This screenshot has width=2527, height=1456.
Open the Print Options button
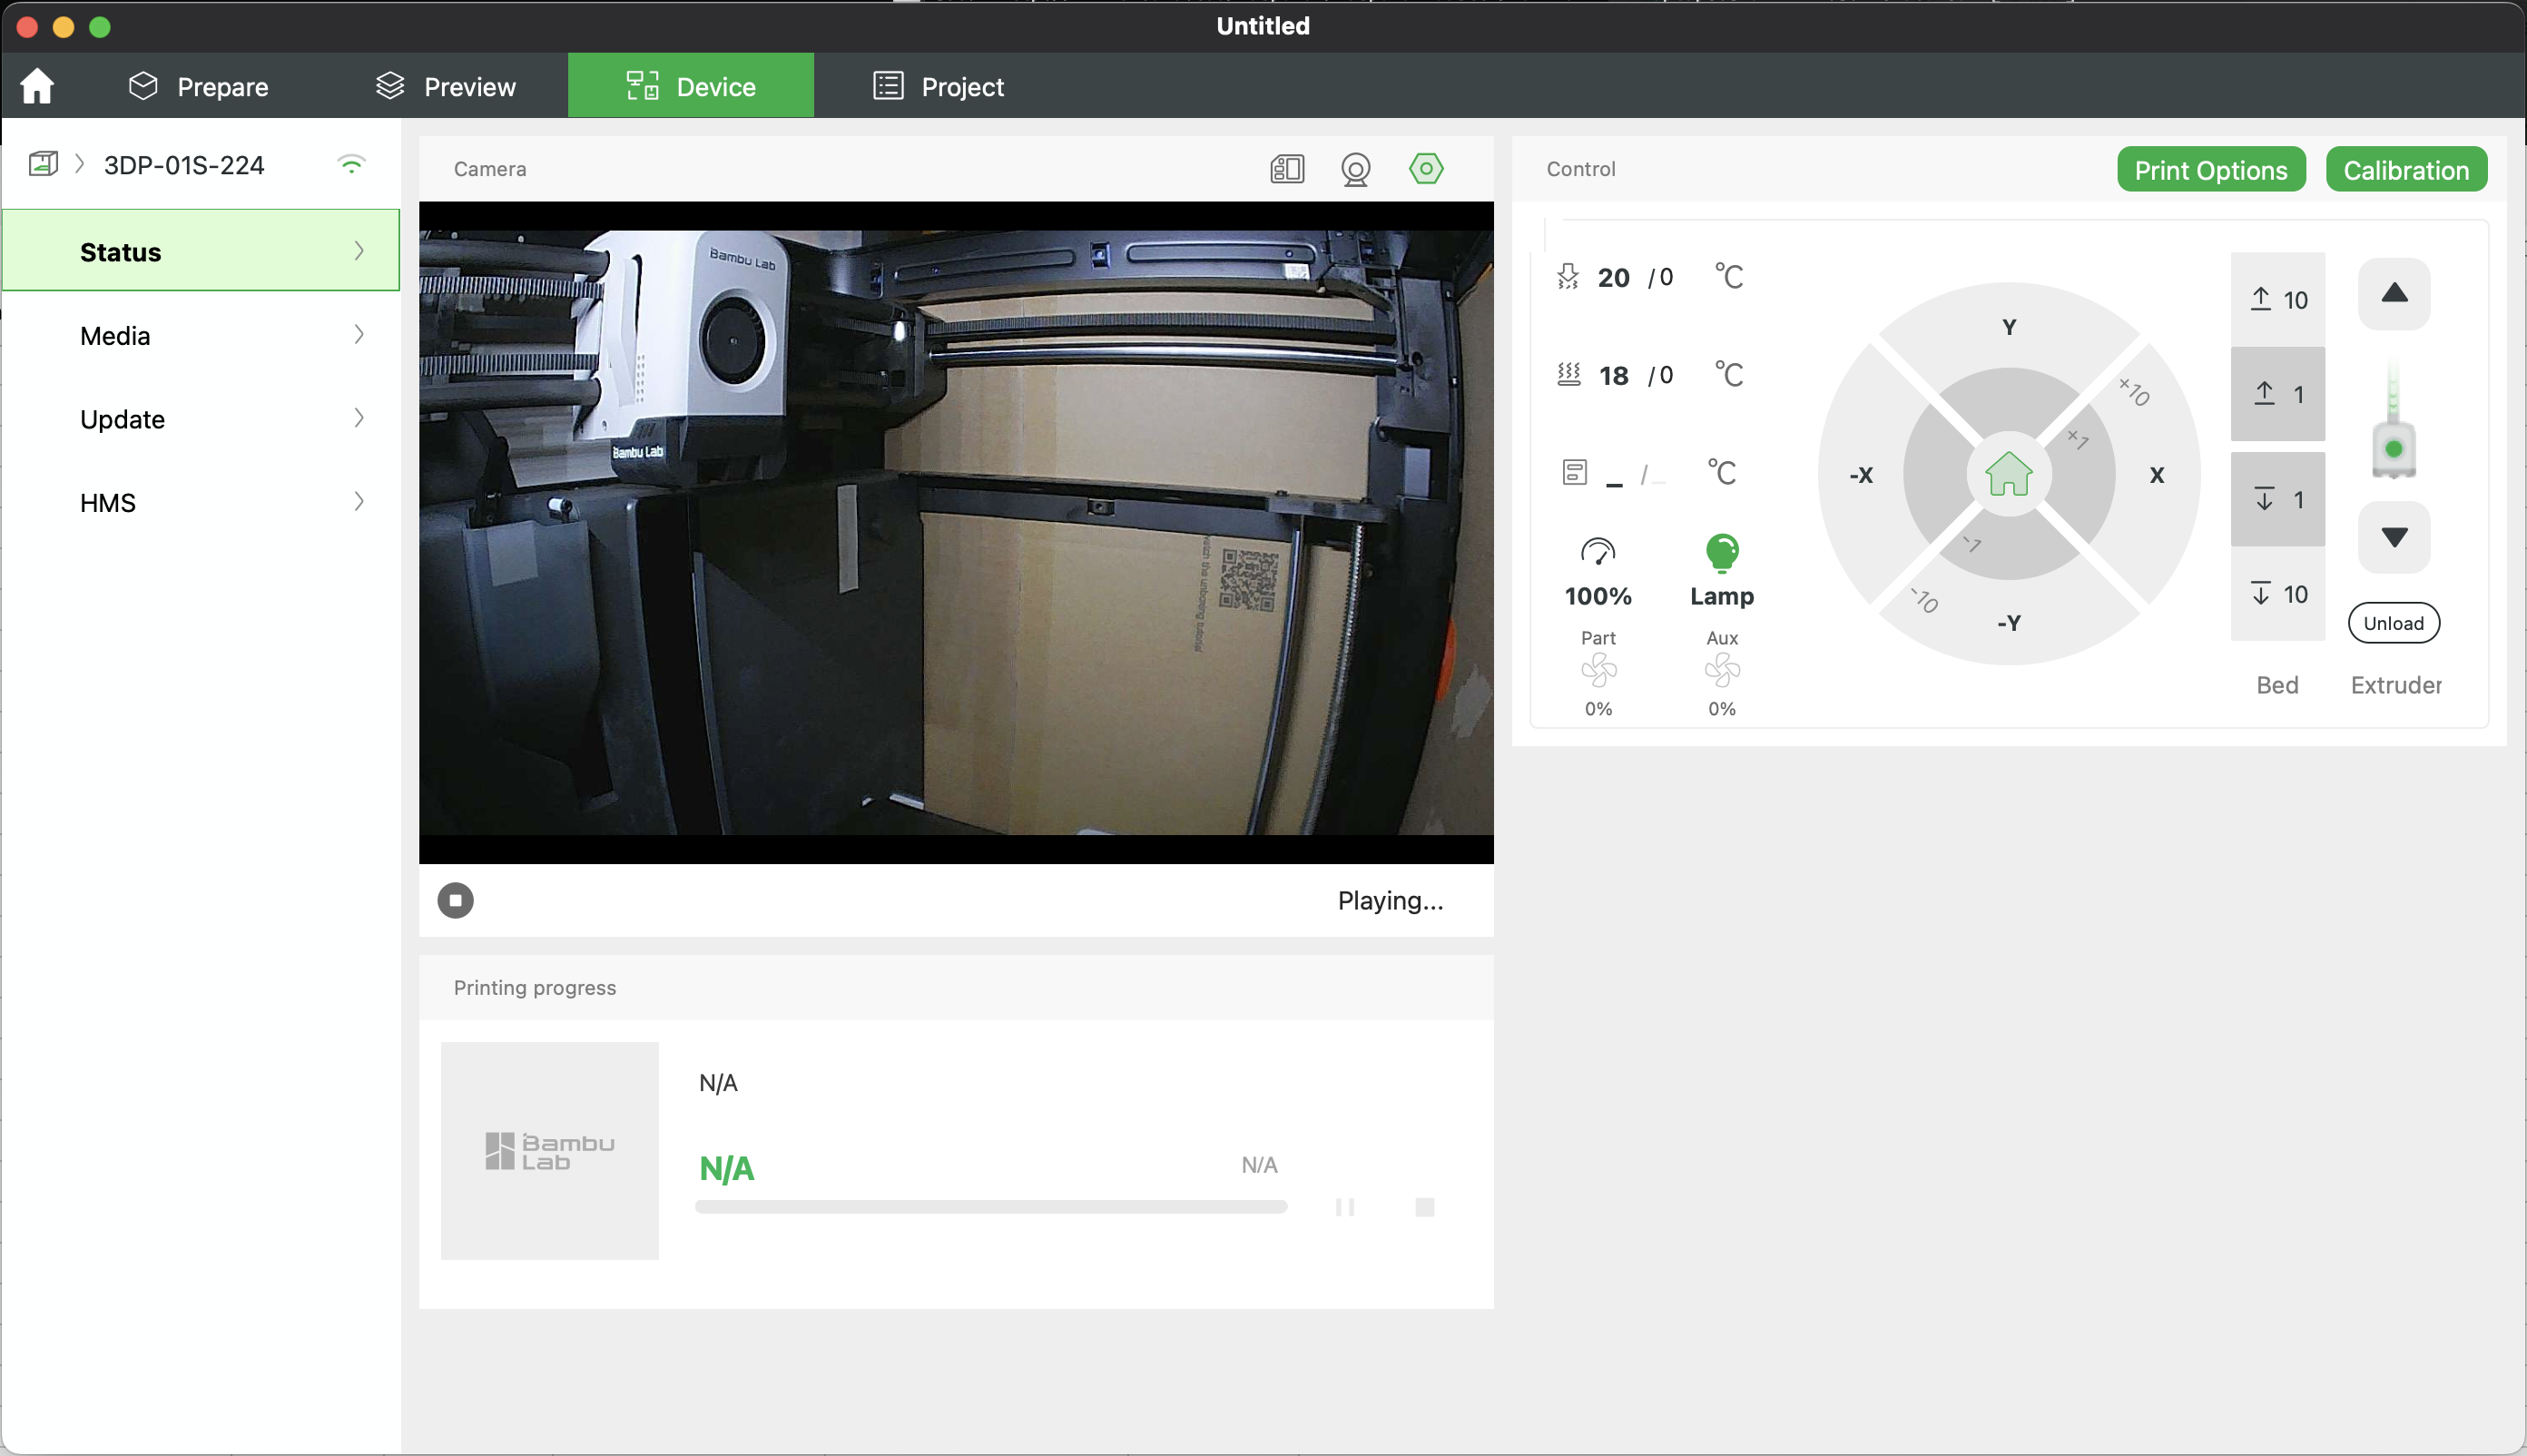[x=2210, y=170]
